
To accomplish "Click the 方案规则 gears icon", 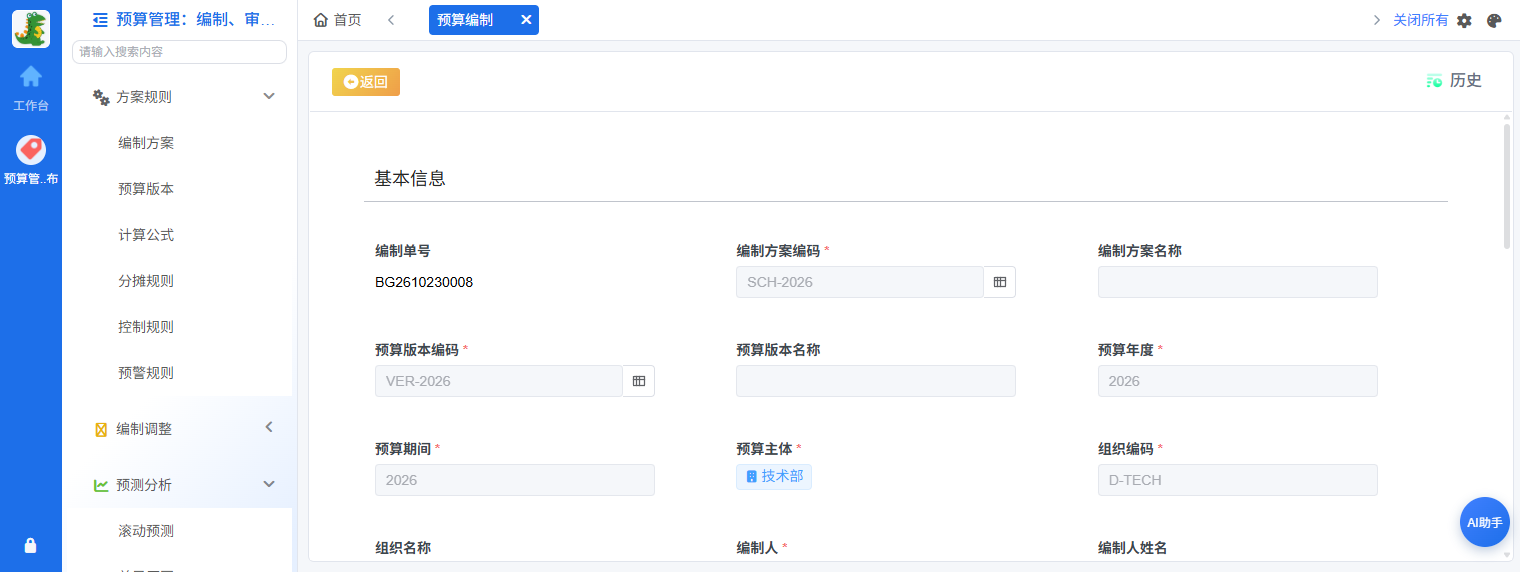I will pyautogui.click(x=101, y=97).
